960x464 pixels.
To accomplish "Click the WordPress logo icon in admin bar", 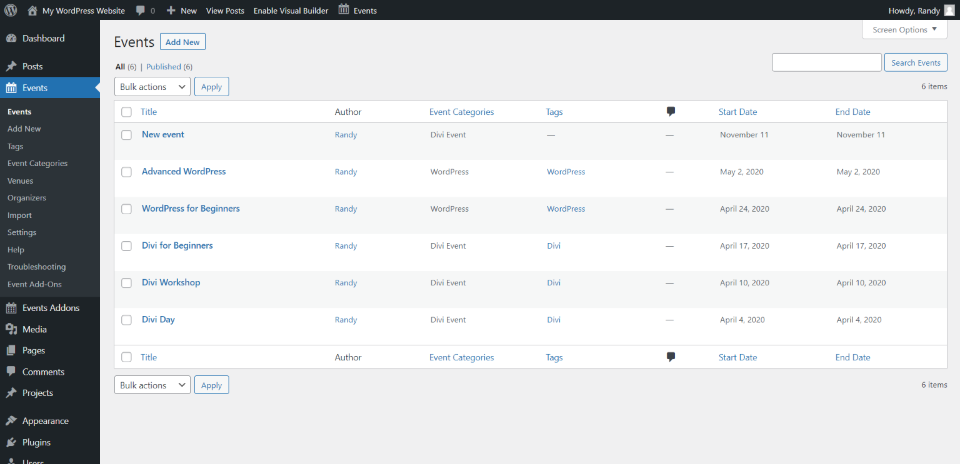I will 10,10.
